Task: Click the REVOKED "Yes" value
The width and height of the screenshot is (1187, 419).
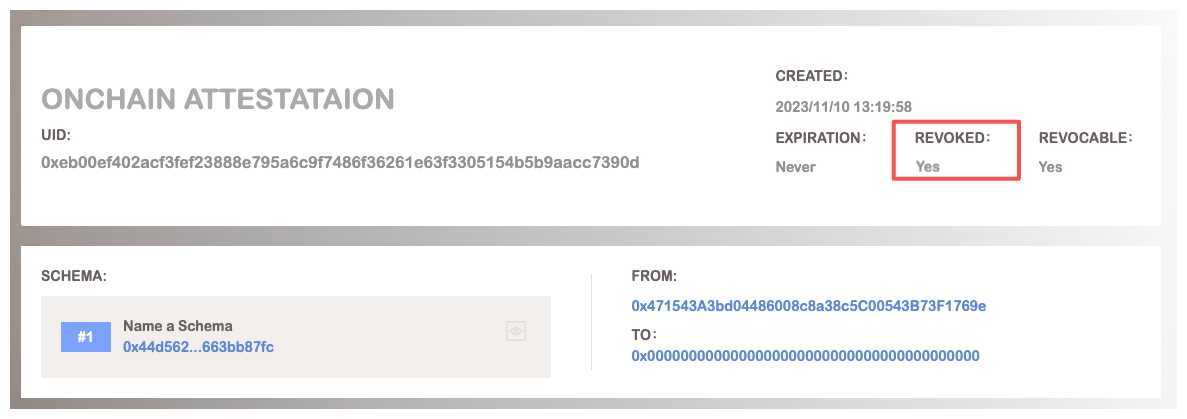Action: [928, 167]
